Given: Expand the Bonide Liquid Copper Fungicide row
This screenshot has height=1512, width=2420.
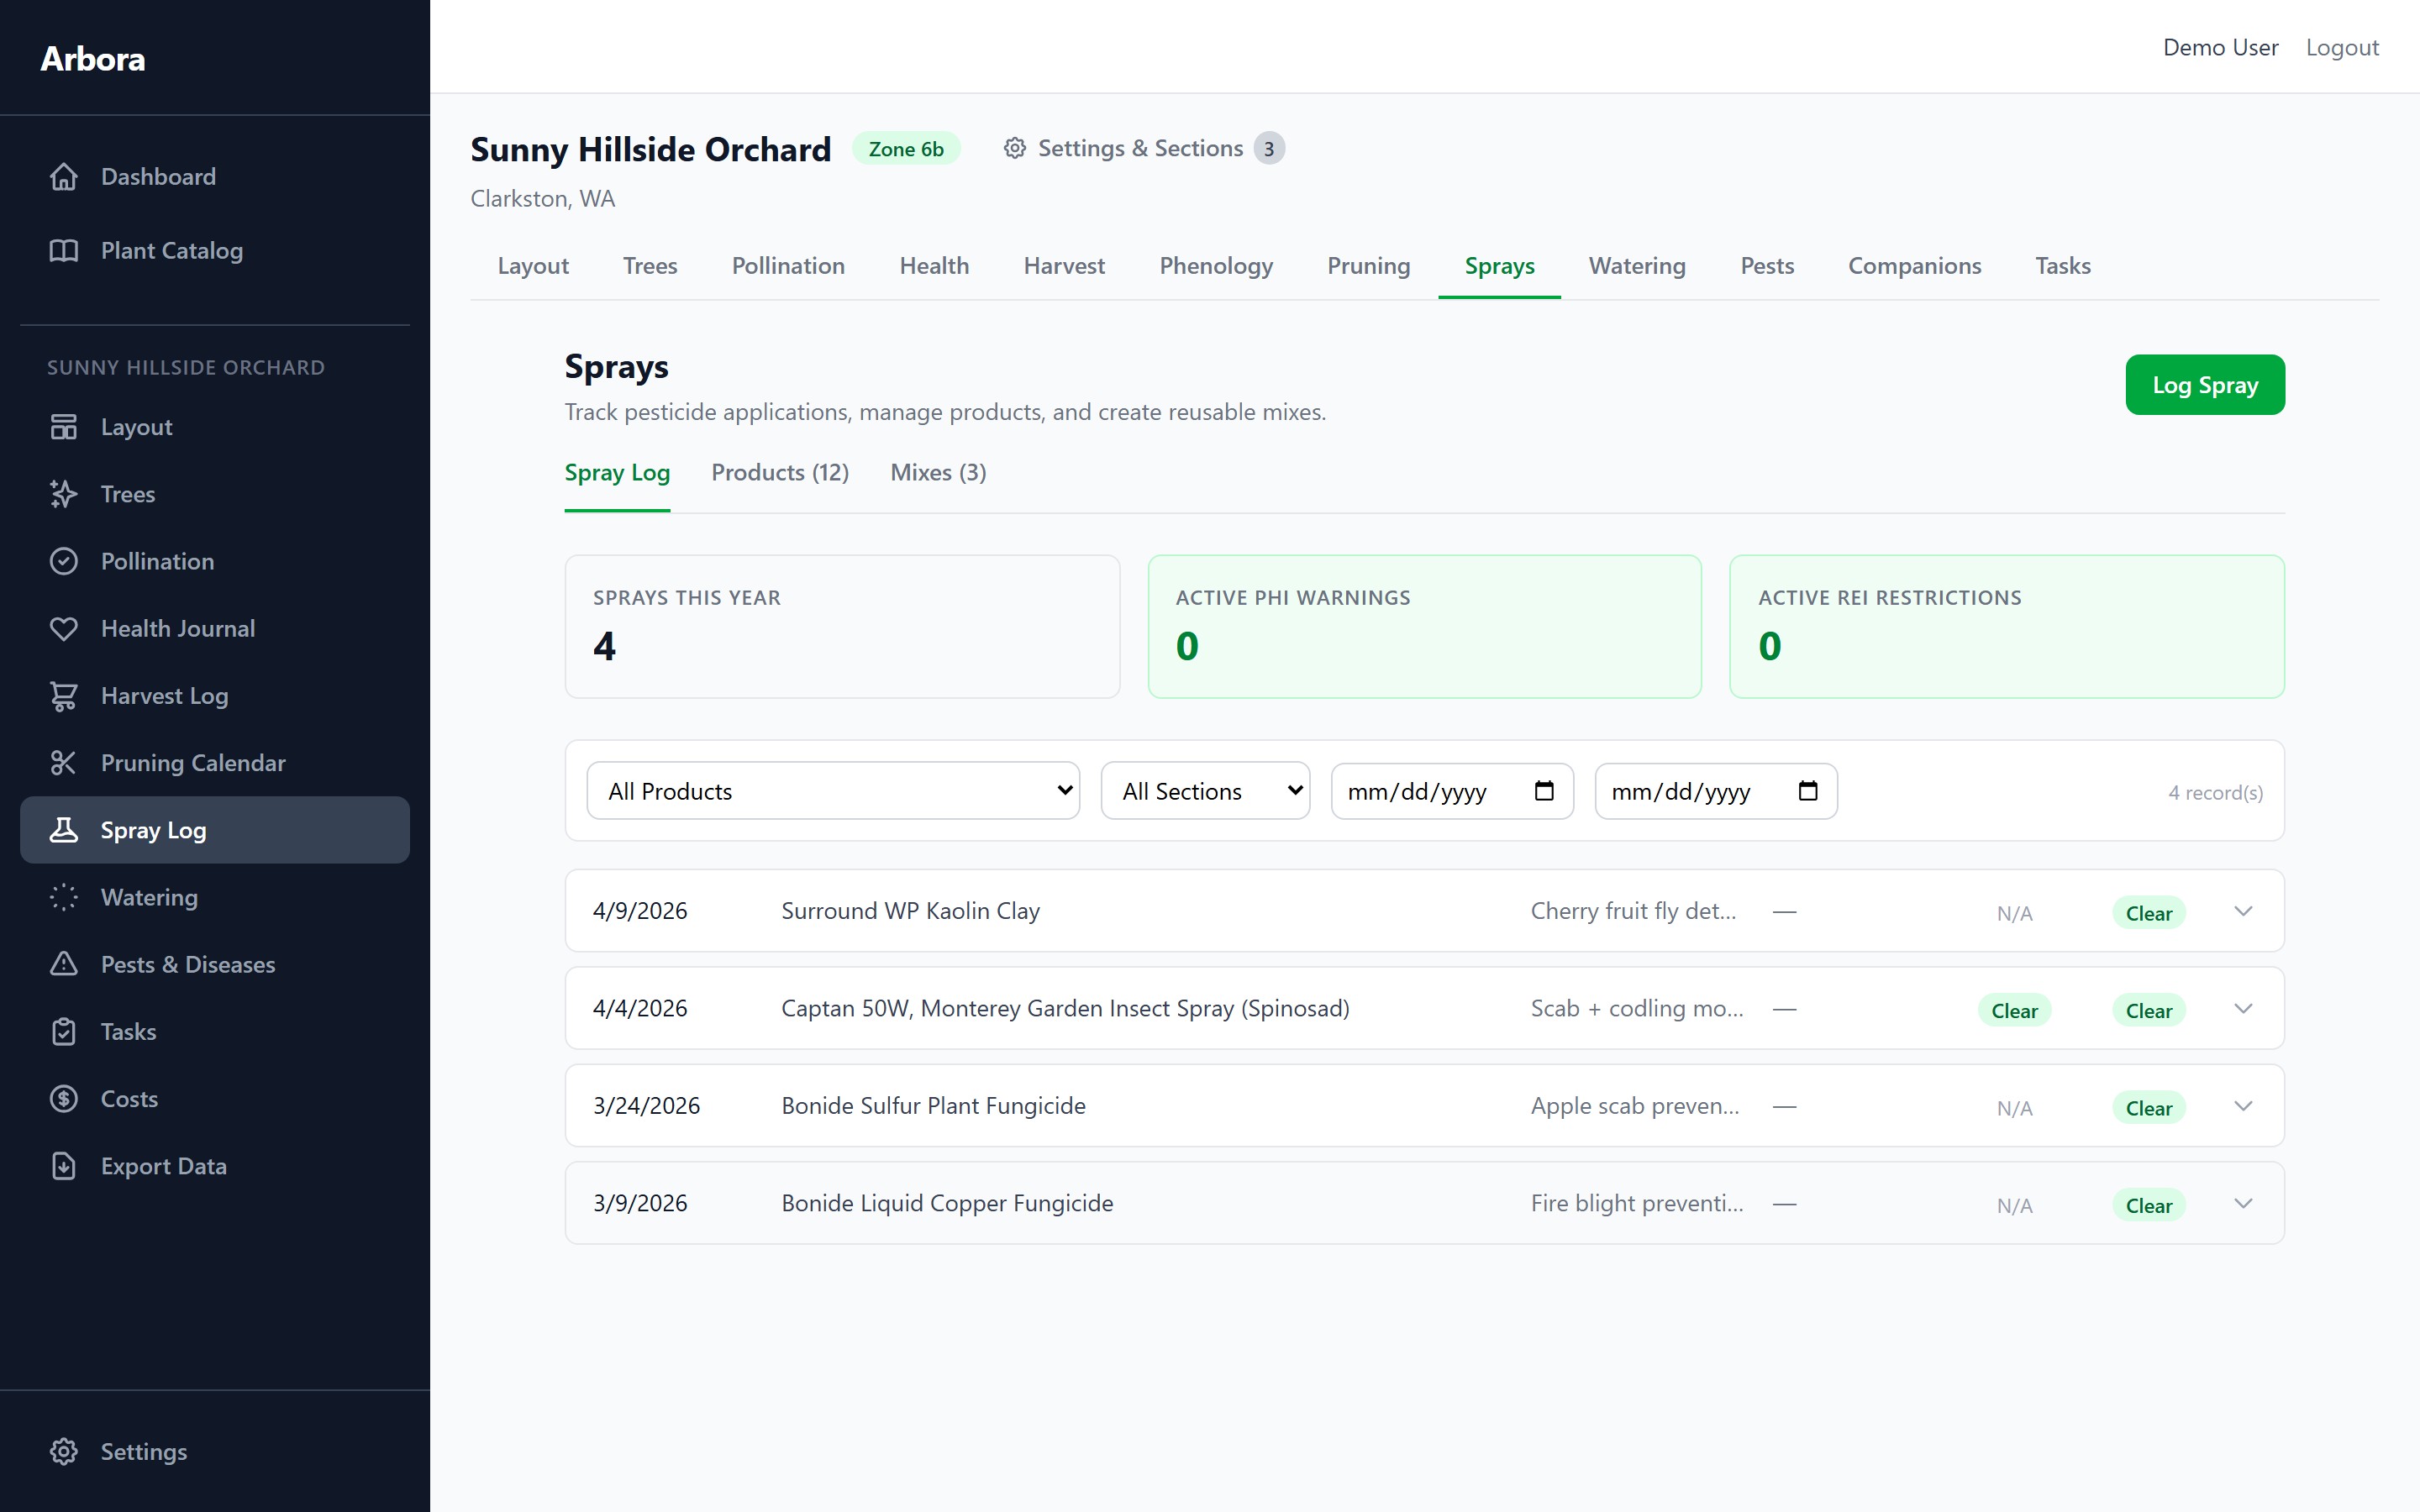Looking at the screenshot, I should click(x=2243, y=1203).
